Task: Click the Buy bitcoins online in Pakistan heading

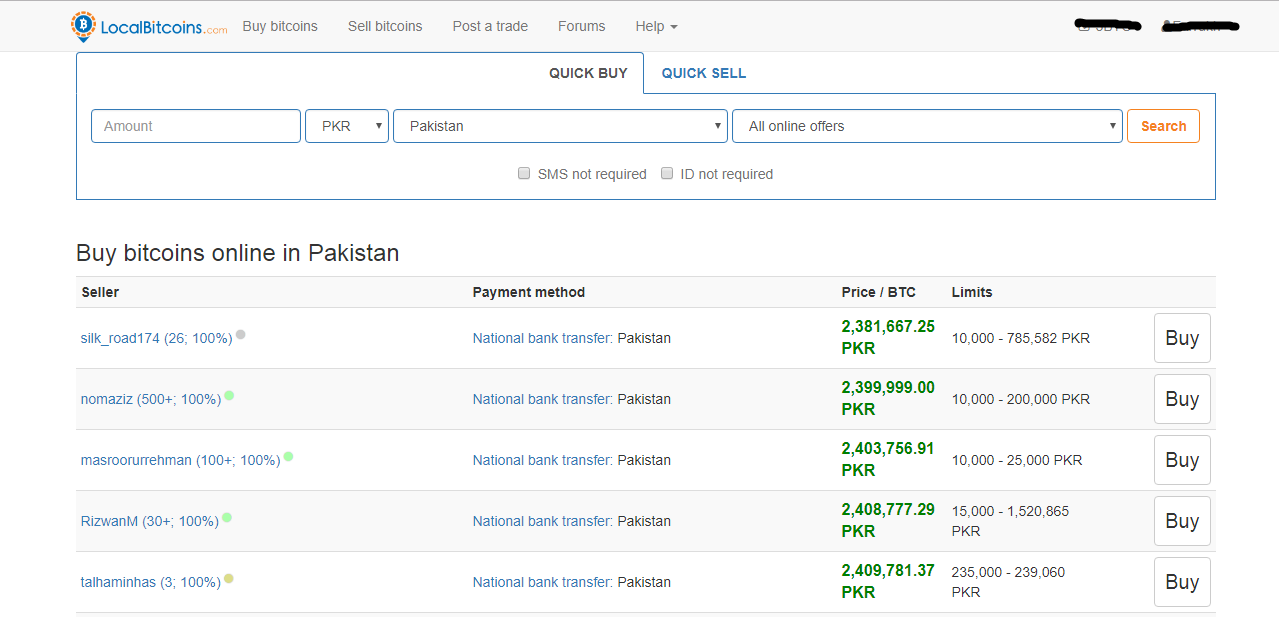Action: [x=238, y=253]
